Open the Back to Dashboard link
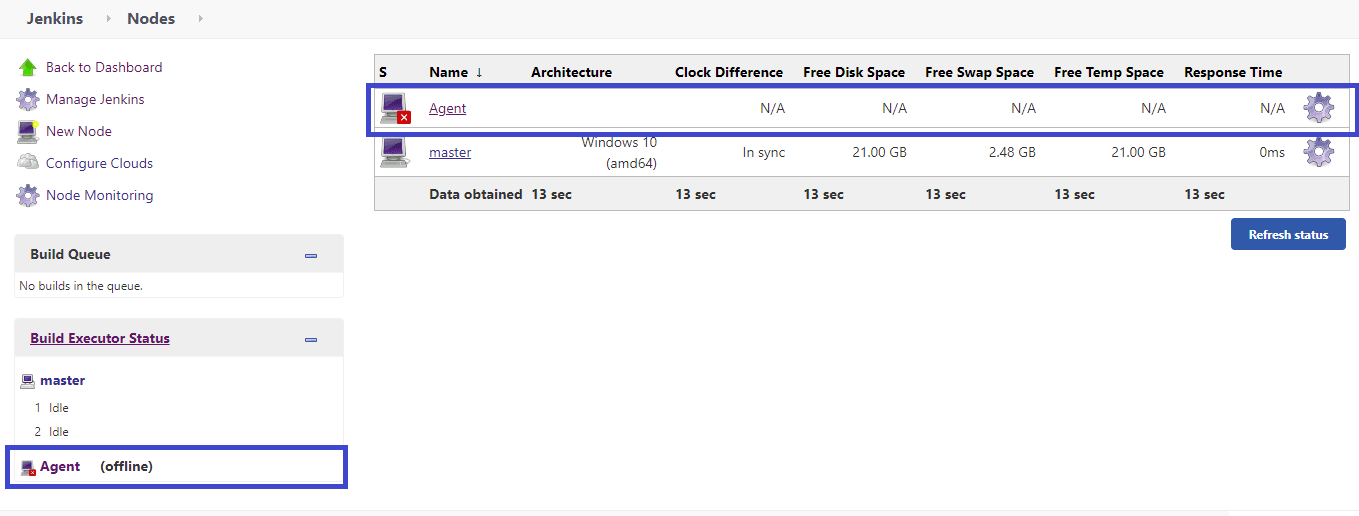Image resolution: width=1359 pixels, height=516 pixels. pyautogui.click(x=104, y=67)
